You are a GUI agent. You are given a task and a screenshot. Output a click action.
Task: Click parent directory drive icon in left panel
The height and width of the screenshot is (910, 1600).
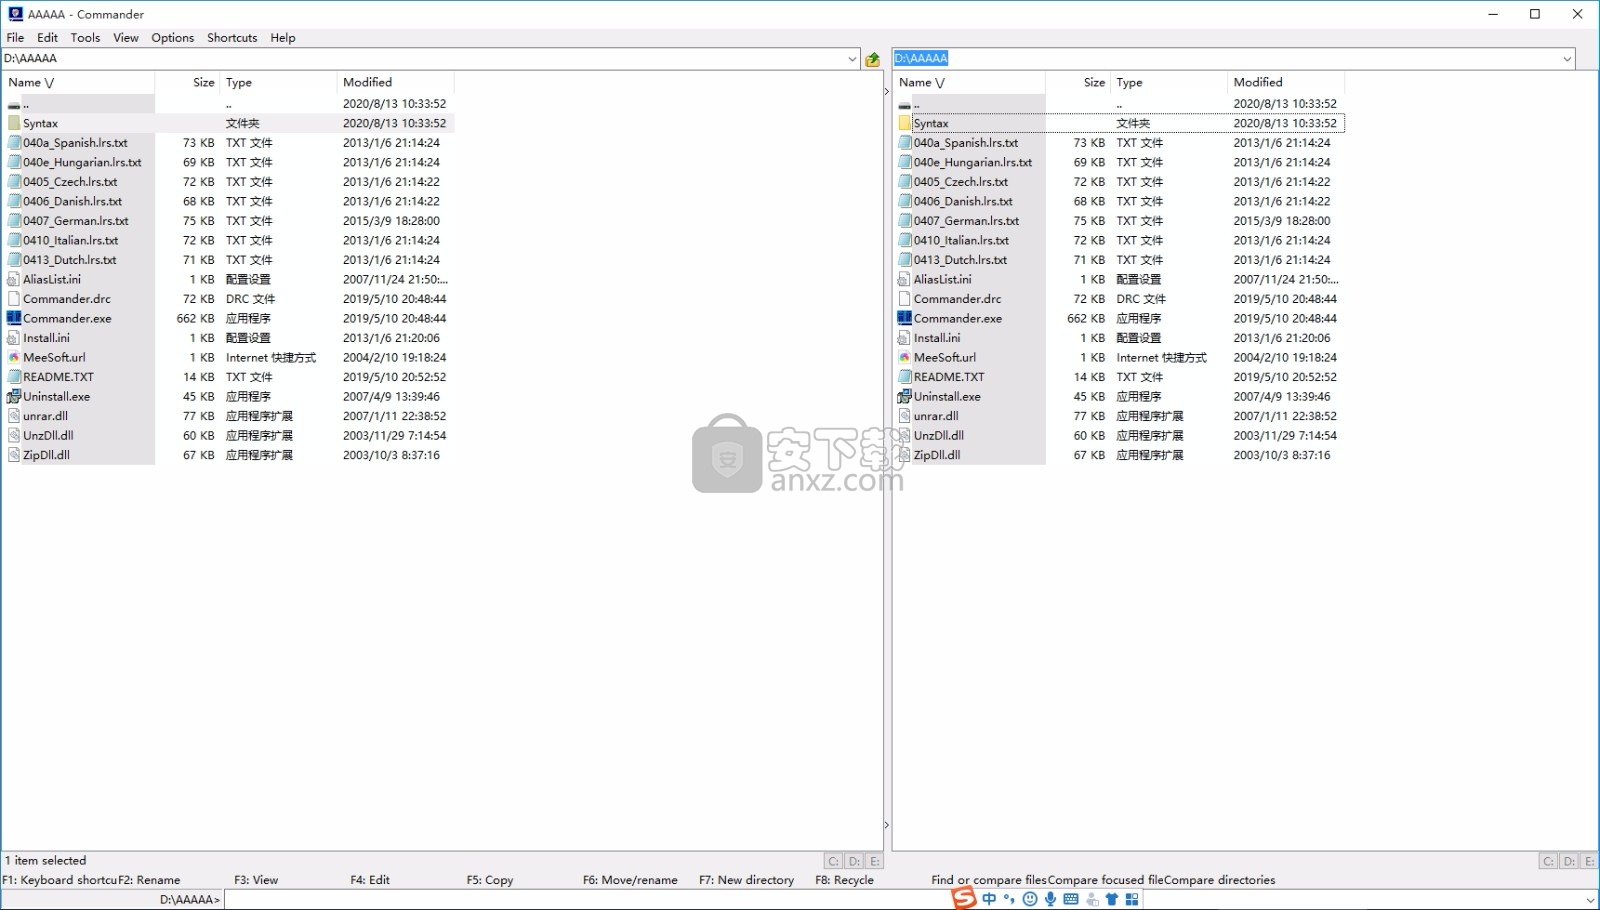14,104
